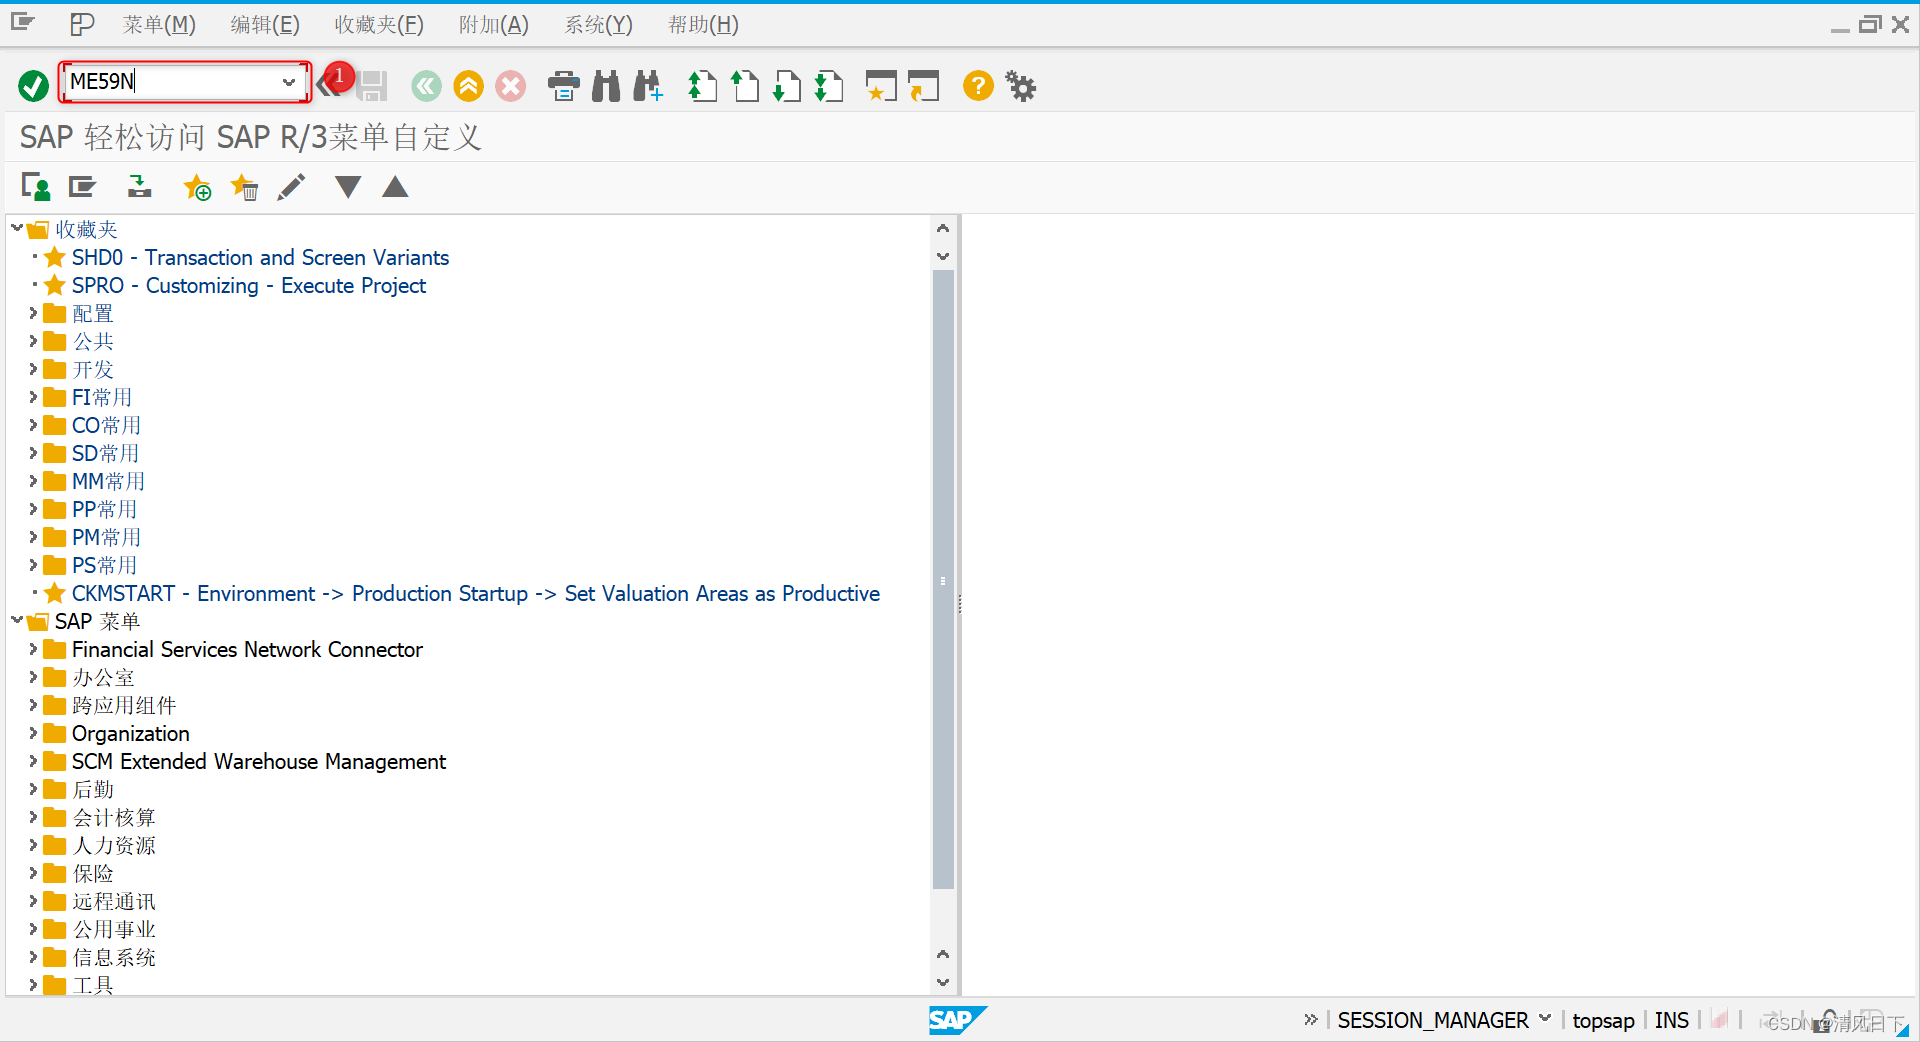Expand the 配置 folder

pyautogui.click(x=33, y=313)
